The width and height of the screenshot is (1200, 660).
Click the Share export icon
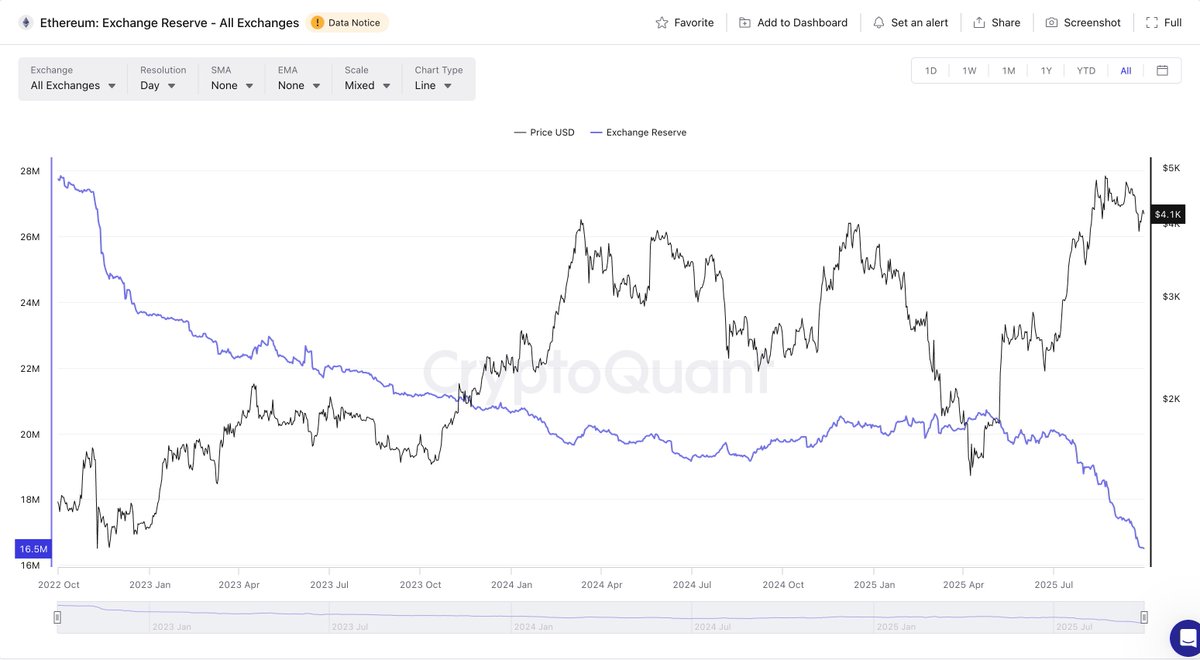(x=979, y=22)
